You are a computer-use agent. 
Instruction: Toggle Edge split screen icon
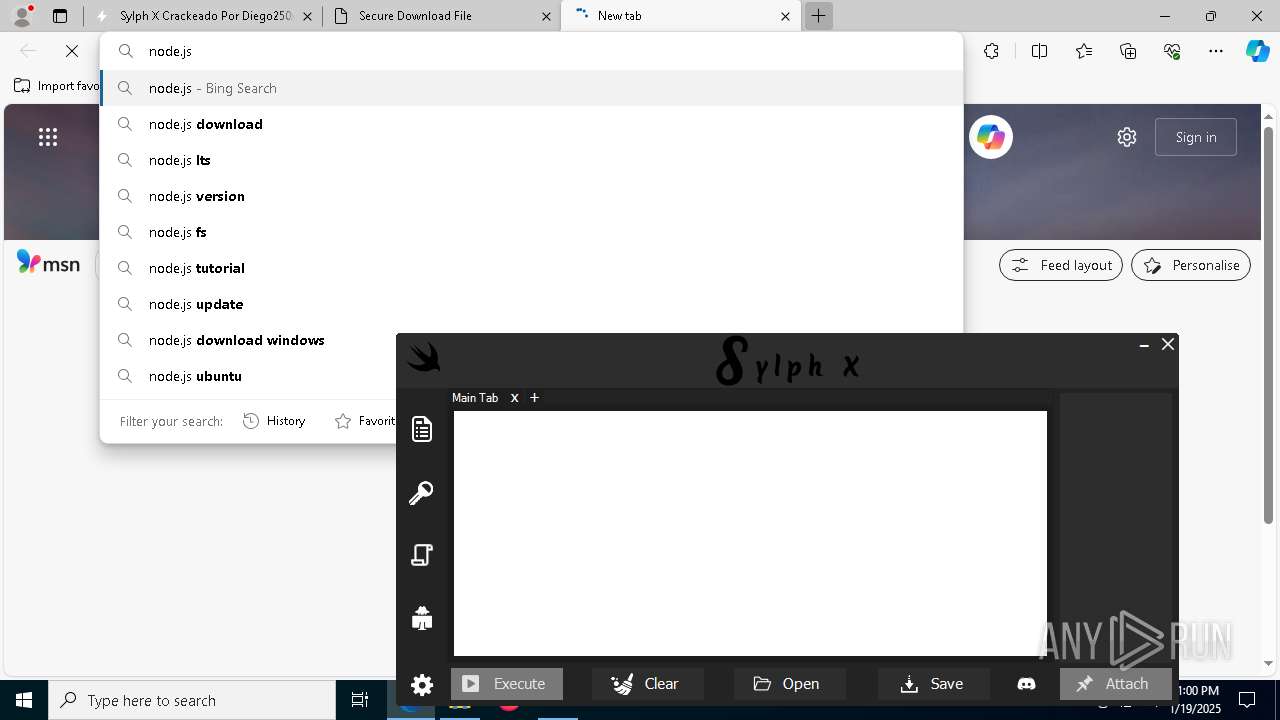click(1039, 51)
